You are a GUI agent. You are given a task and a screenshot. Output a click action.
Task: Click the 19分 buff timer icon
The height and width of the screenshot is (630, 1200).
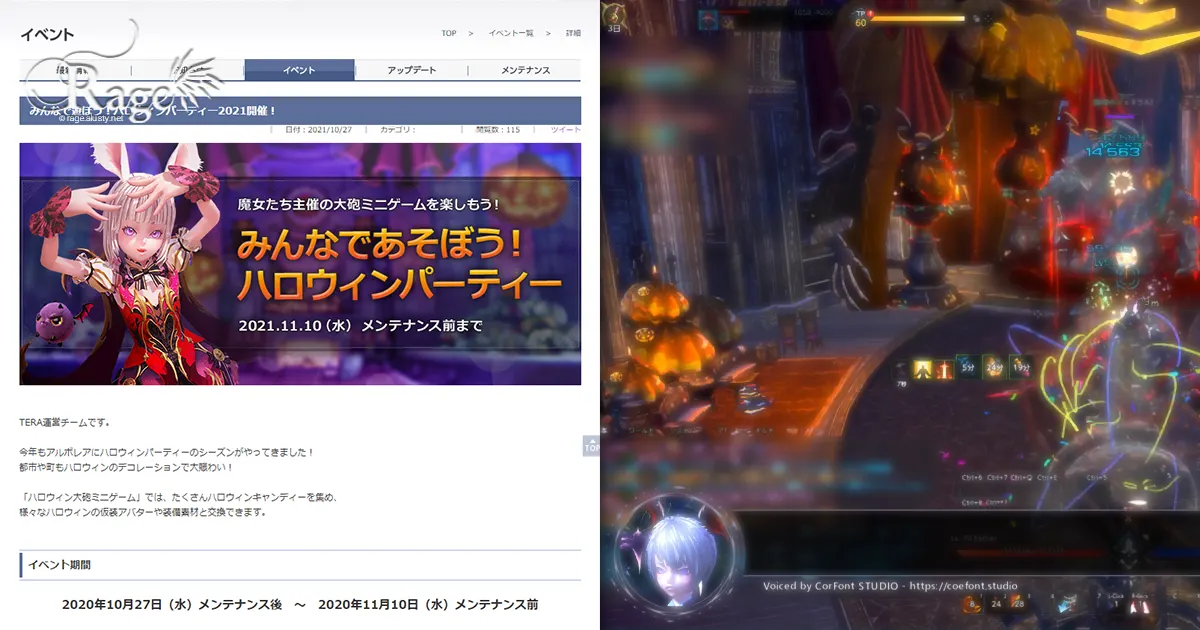click(x=1021, y=367)
